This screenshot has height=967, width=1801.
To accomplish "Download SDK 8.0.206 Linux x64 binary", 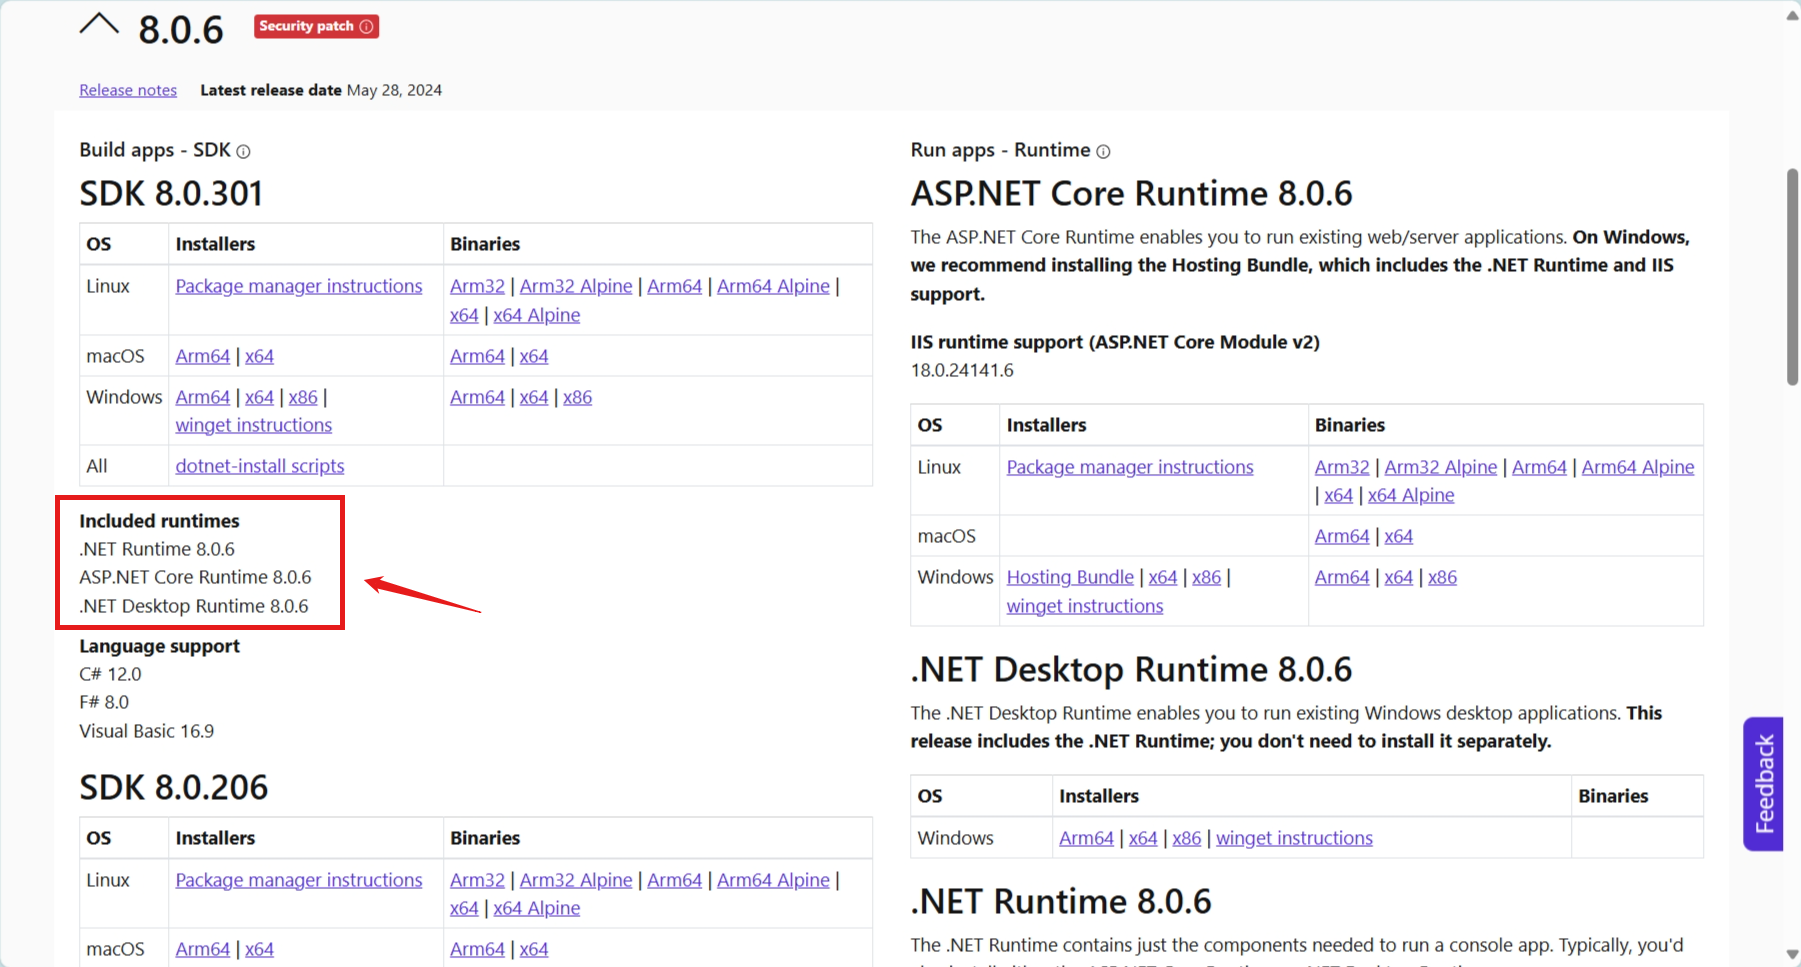I will coord(464,908).
